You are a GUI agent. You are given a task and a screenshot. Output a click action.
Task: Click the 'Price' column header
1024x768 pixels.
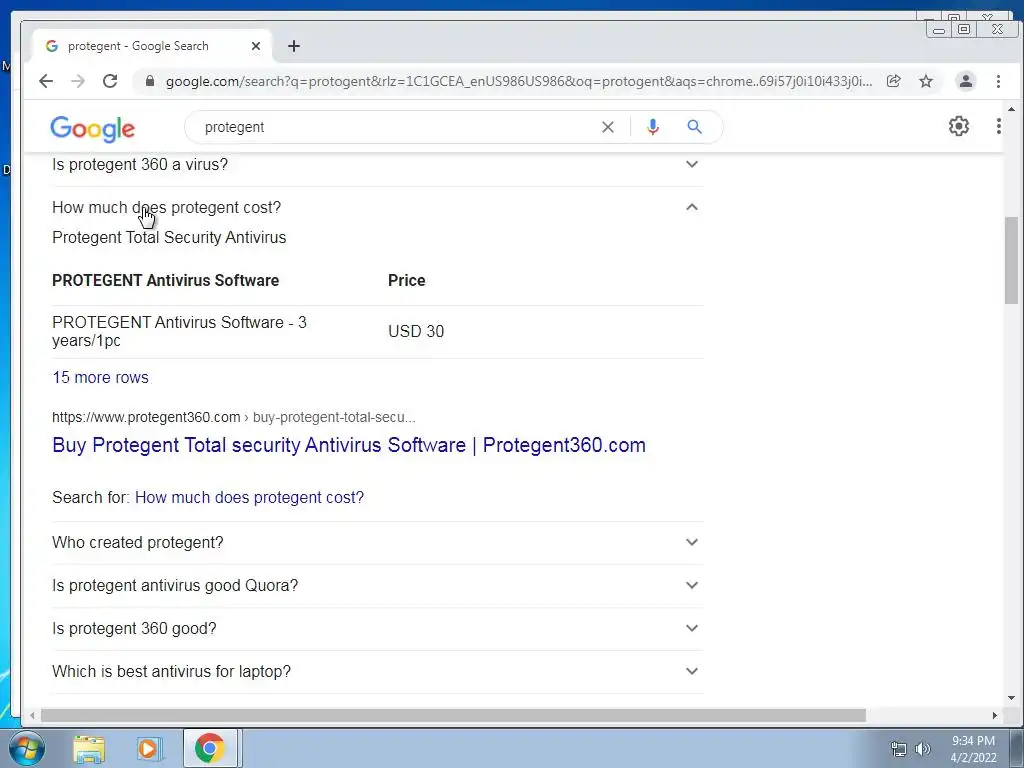(x=406, y=281)
